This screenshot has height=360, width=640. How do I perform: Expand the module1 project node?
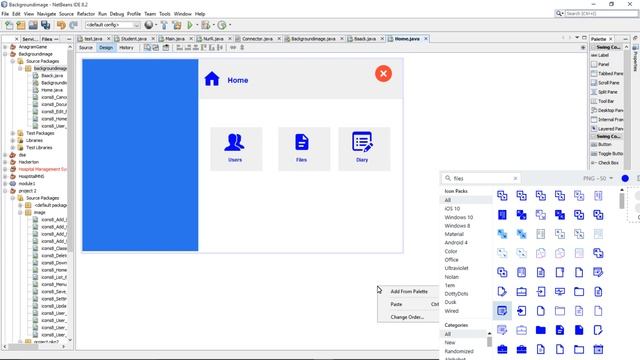(x=5, y=184)
